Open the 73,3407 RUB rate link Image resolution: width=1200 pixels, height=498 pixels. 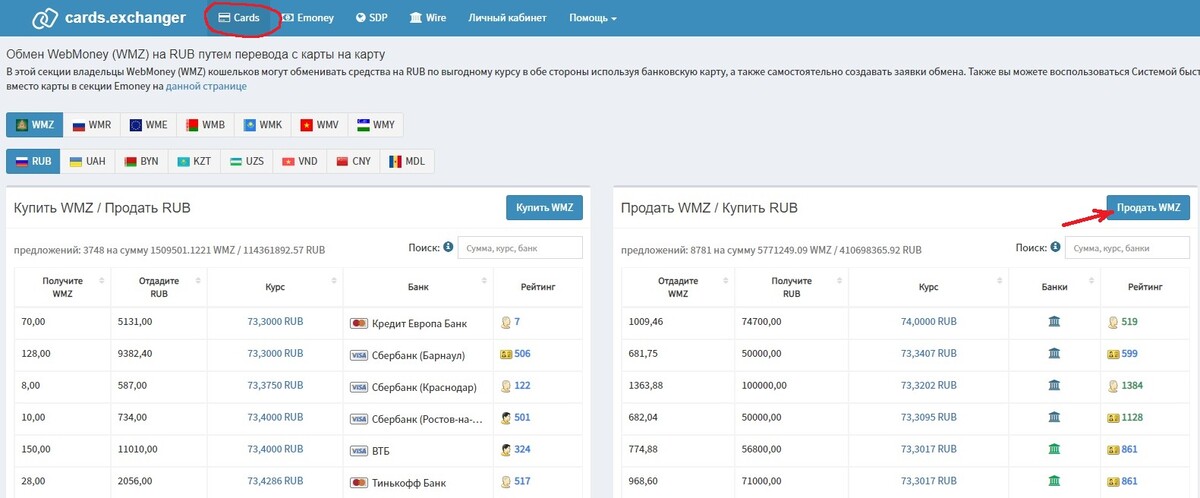coord(929,354)
